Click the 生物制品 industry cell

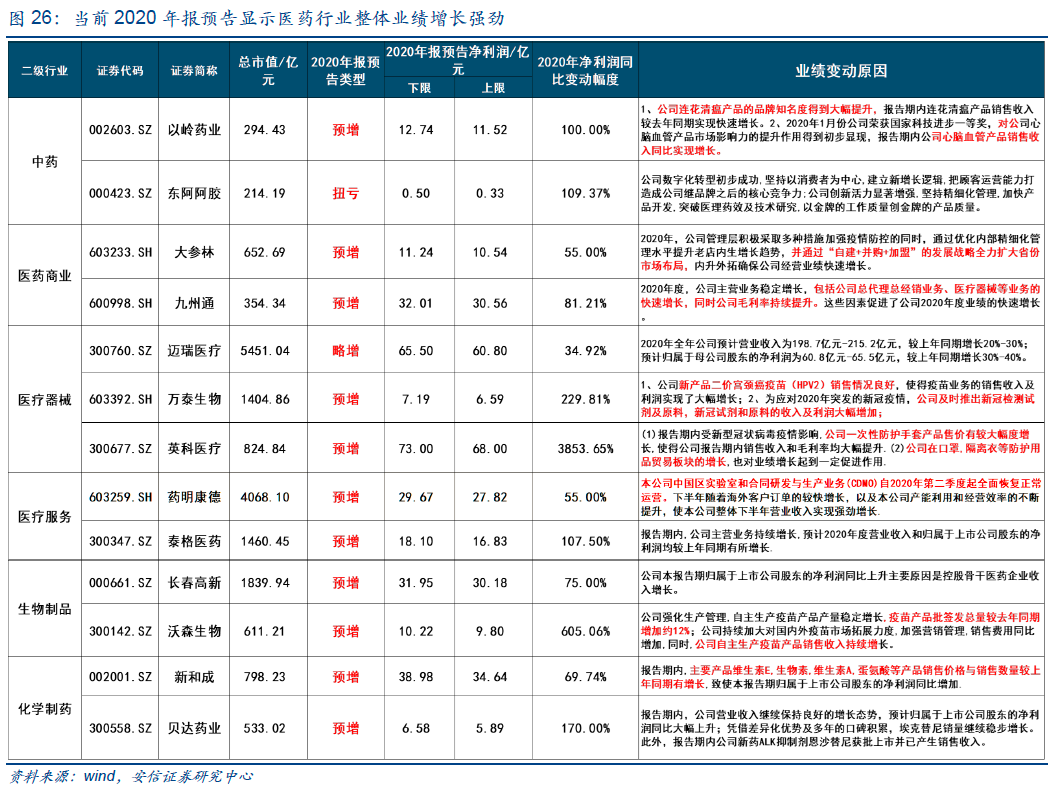point(44,609)
